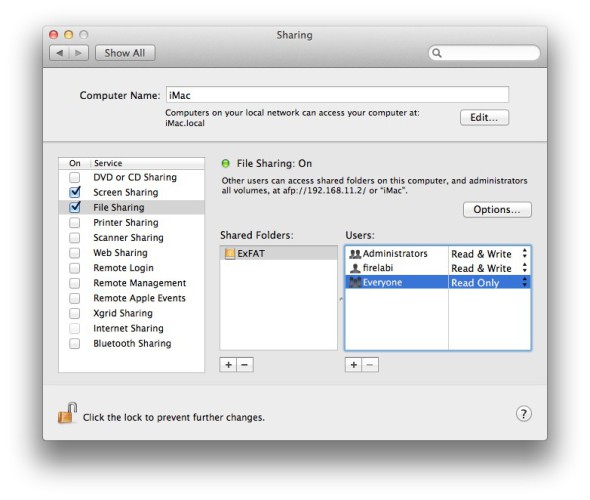Enable Bluetooth Sharing checkbox
The width and height of the screenshot is (590, 500).
pos(75,343)
